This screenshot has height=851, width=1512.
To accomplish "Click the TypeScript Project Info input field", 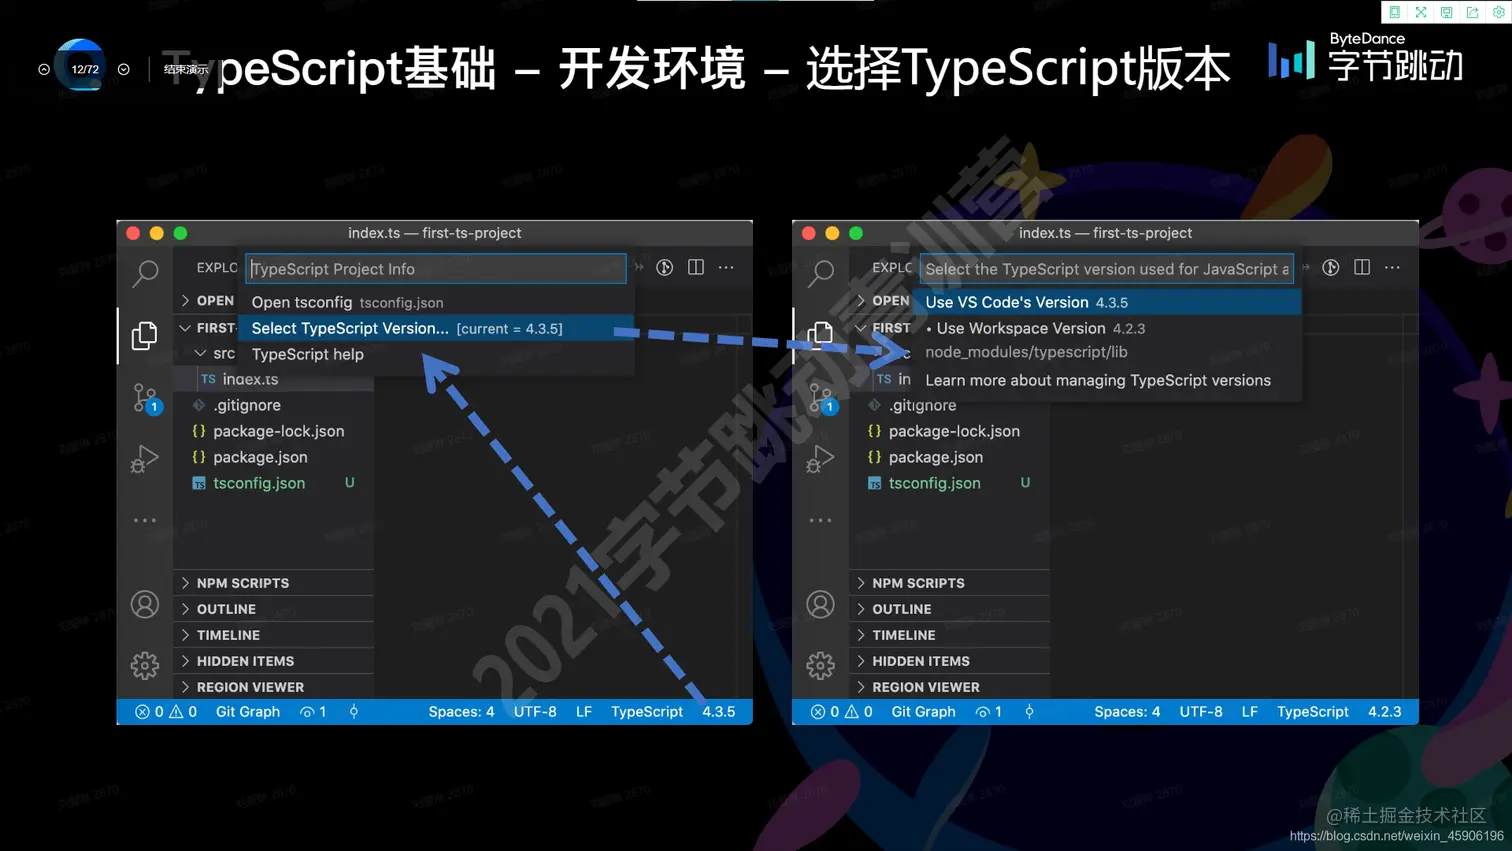I will click(x=436, y=268).
